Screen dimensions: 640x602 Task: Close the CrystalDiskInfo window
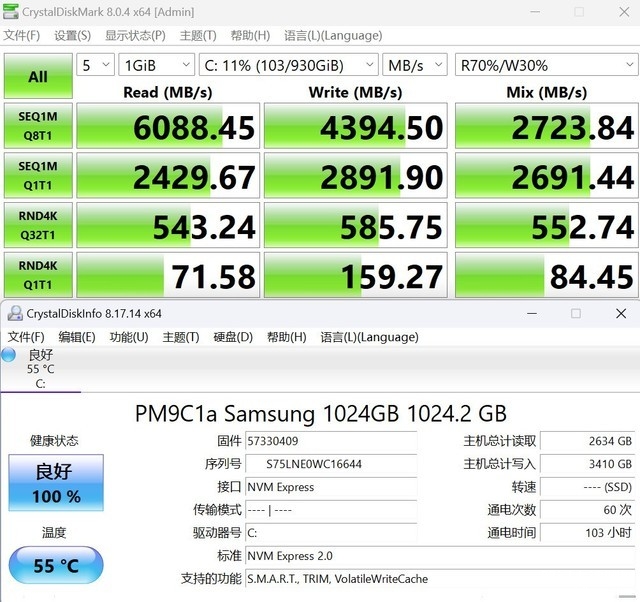621,313
